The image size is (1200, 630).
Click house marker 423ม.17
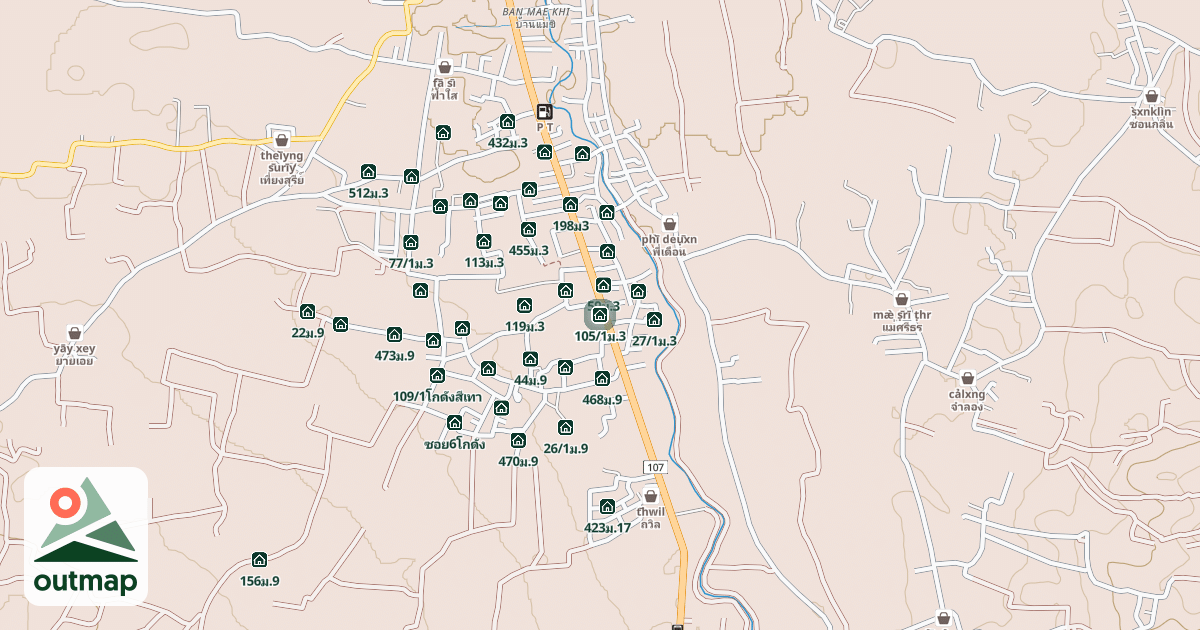click(x=607, y=506)
